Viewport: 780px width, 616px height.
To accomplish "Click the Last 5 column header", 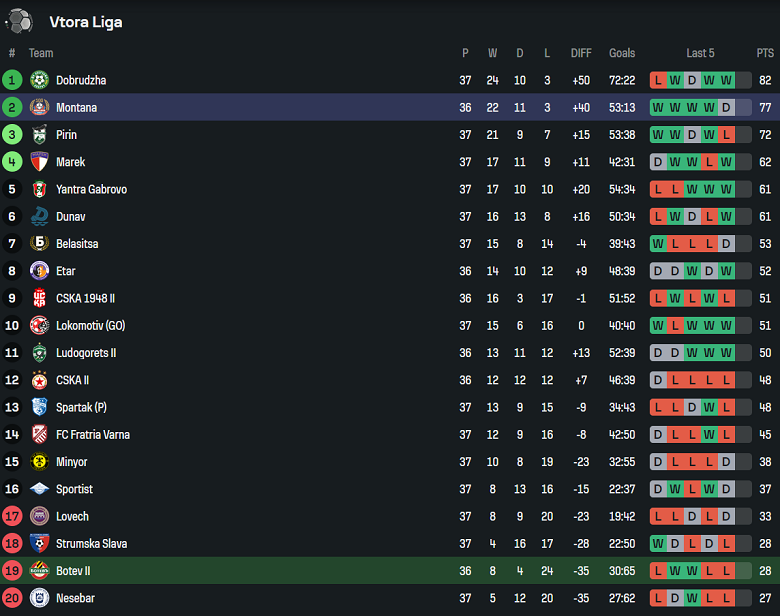I will coord(700,53).
